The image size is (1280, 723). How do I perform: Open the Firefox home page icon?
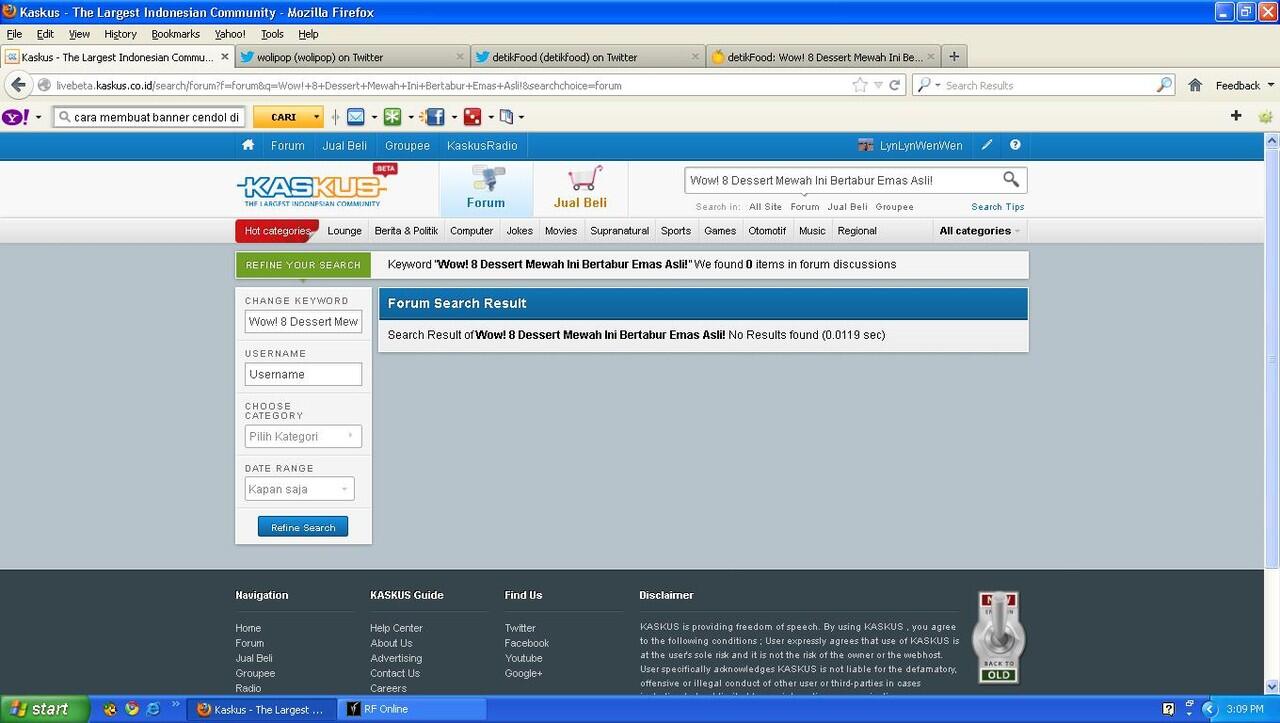[x=1195, y=85]
